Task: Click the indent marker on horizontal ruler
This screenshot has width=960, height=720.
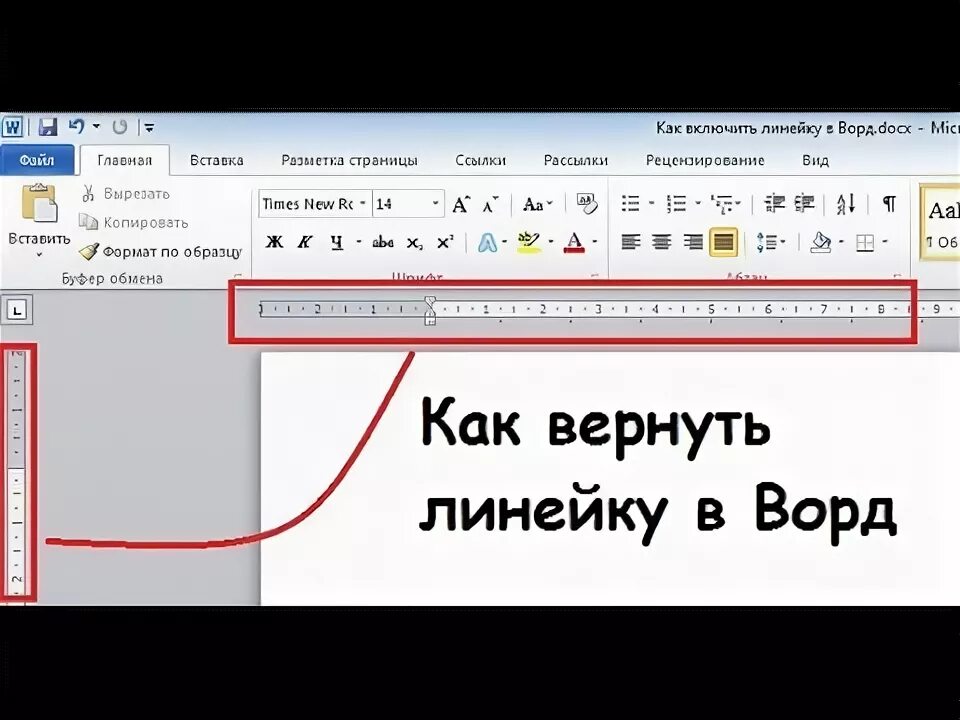Action: [x=430, y=310]
